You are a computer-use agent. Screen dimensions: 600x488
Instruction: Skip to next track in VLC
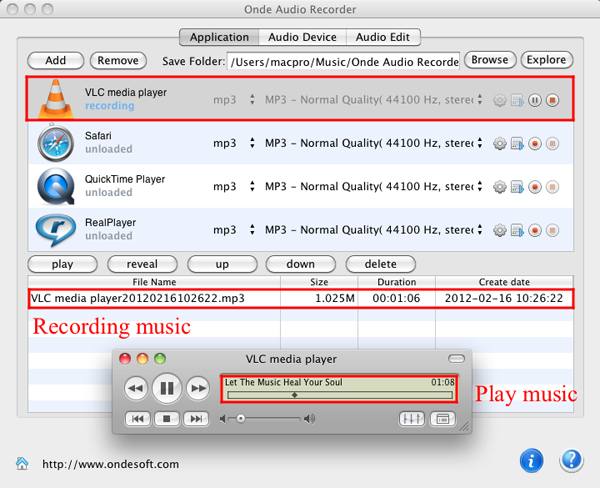tap(198, 419)
